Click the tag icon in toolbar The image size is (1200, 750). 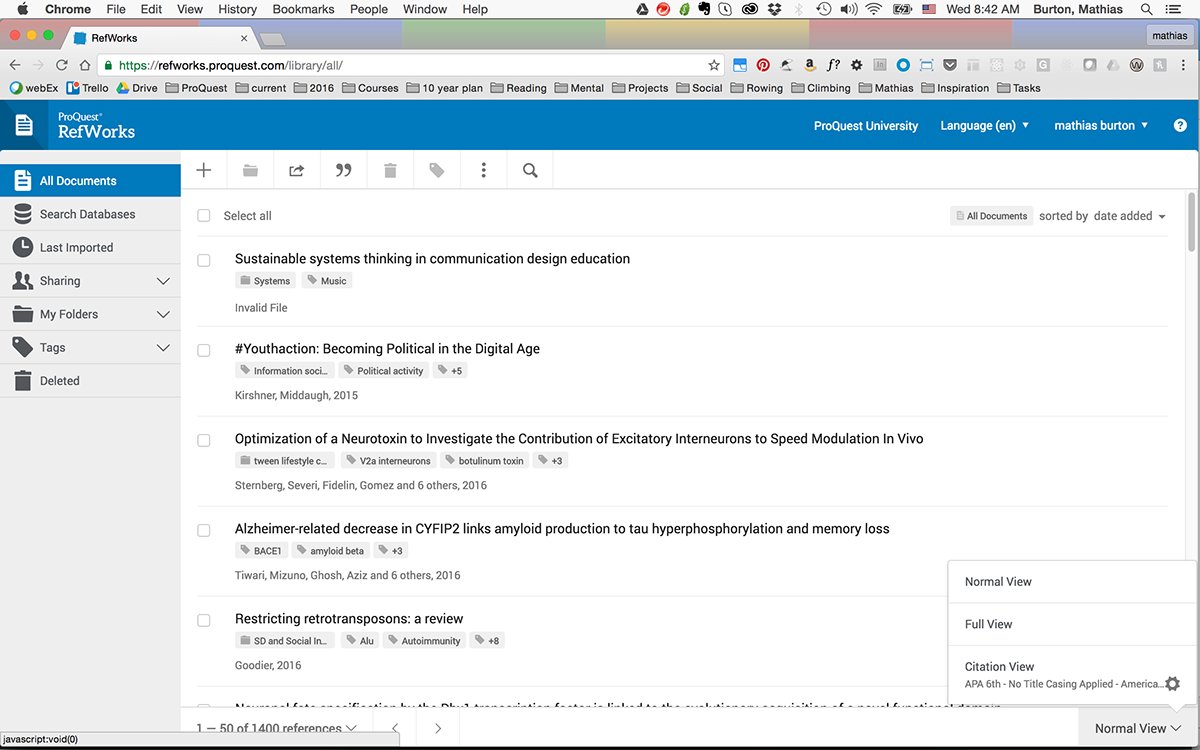(x=437, y=171)
